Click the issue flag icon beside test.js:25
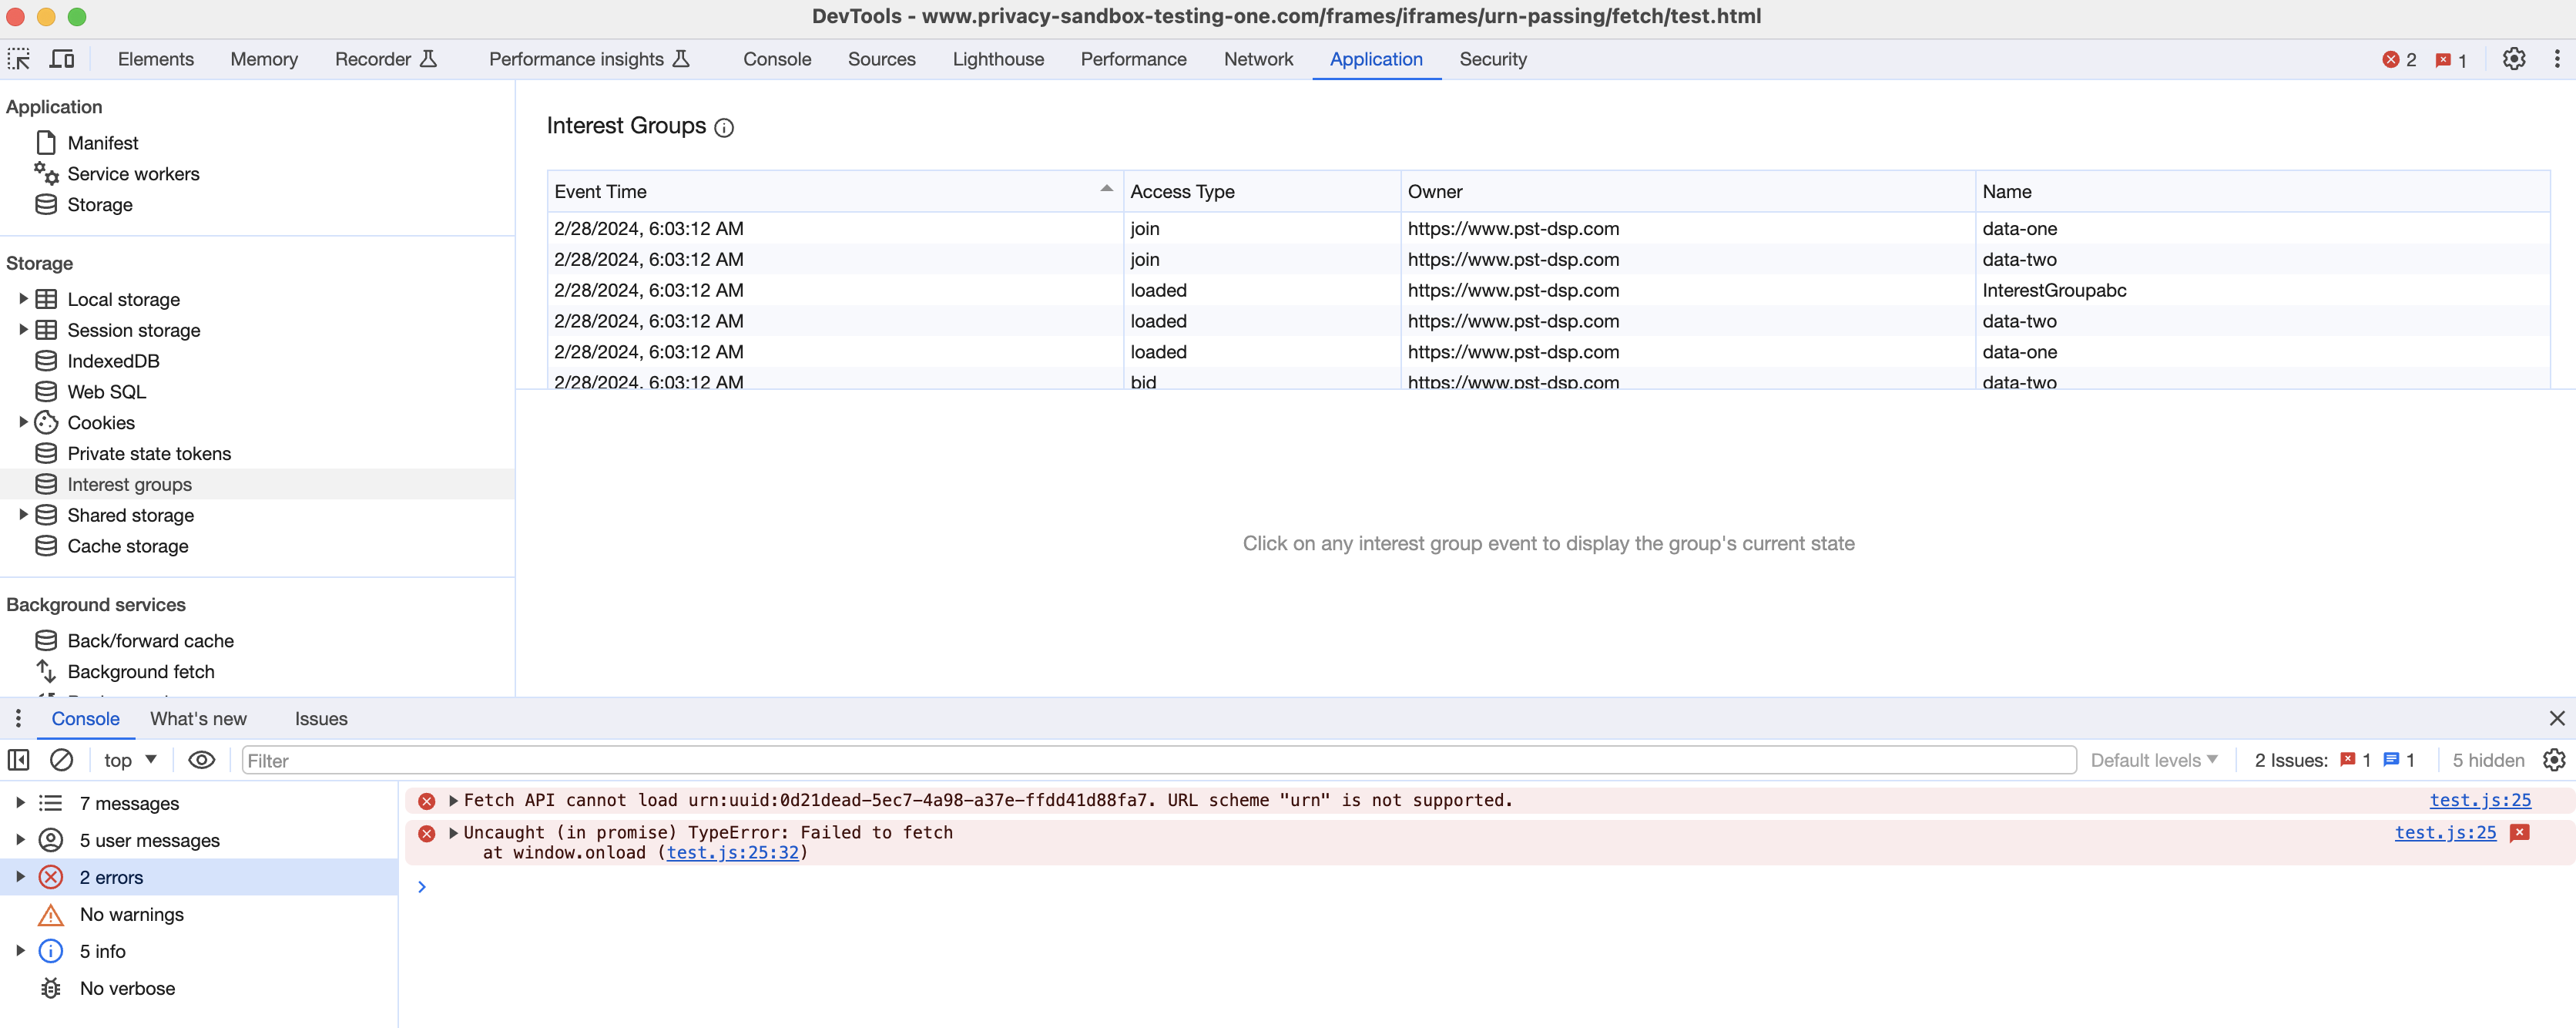Image resolution: width=2576 pixels, height=1028 pixels. coord(2519,832)
